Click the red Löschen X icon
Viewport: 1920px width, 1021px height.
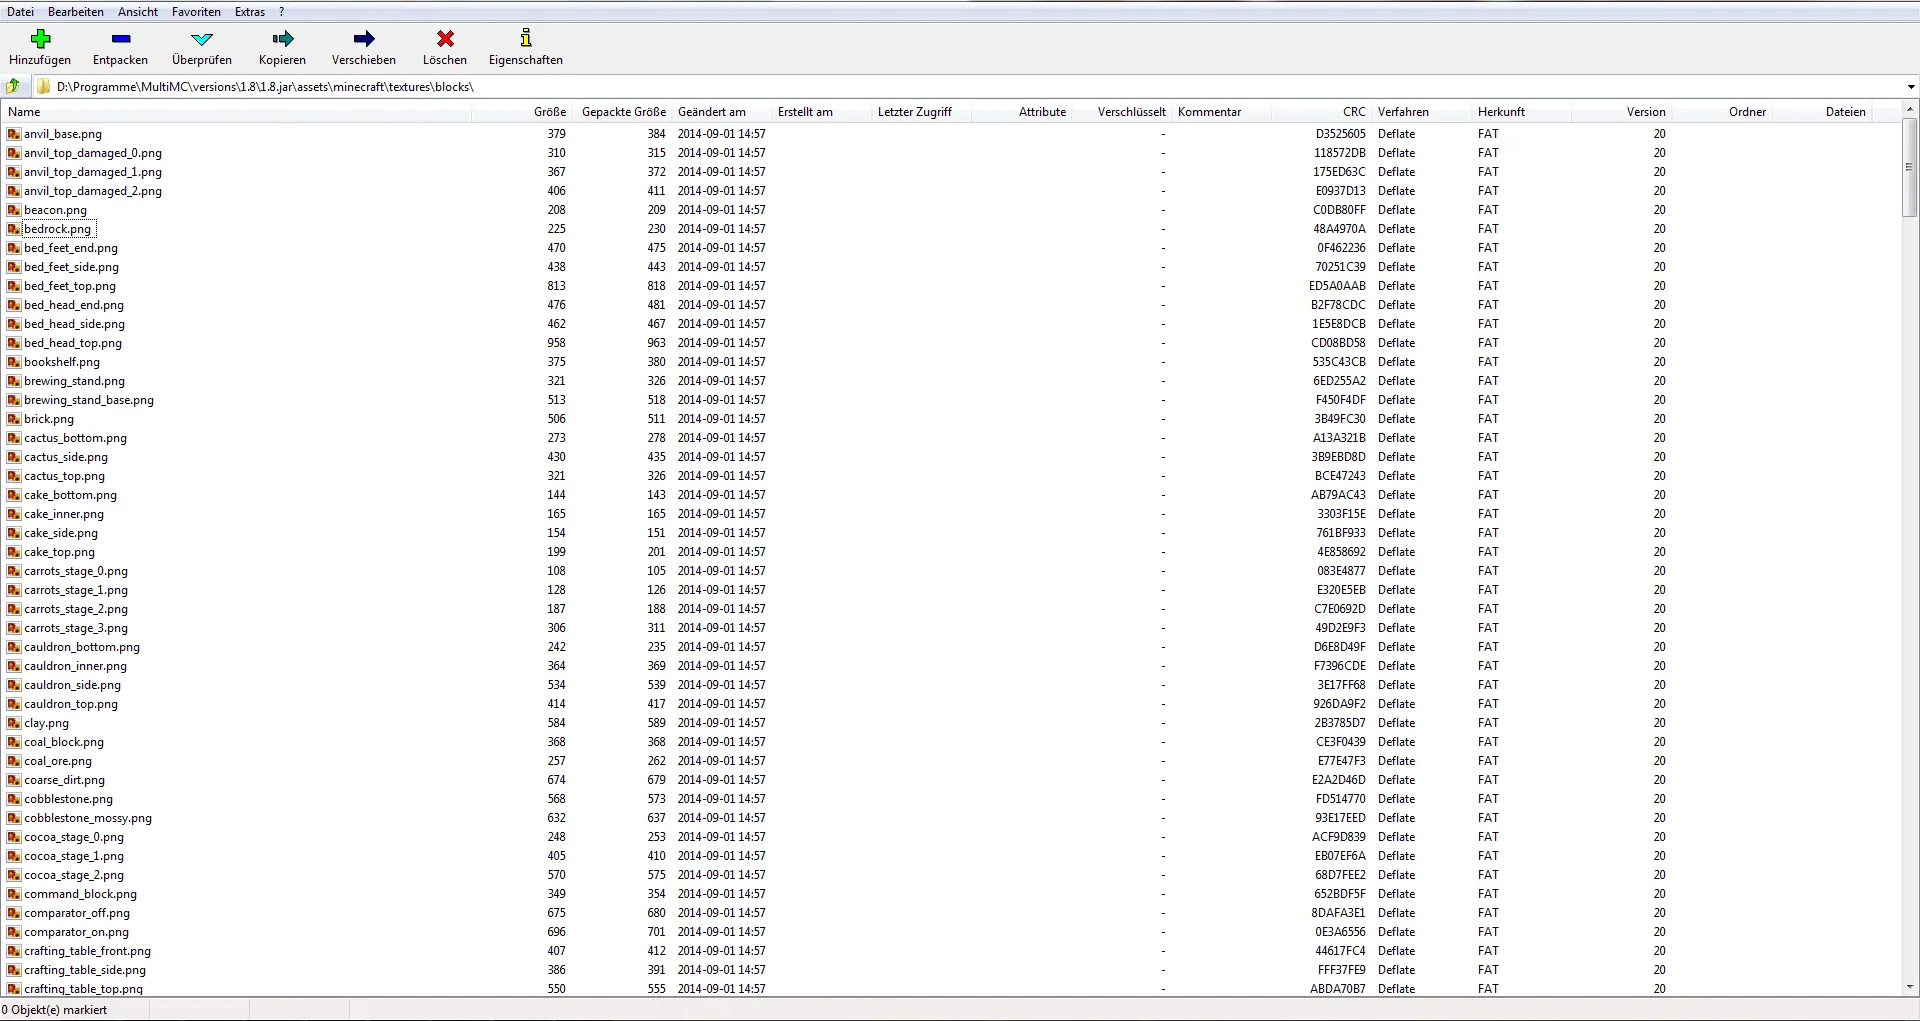click(x=445, y=39)
